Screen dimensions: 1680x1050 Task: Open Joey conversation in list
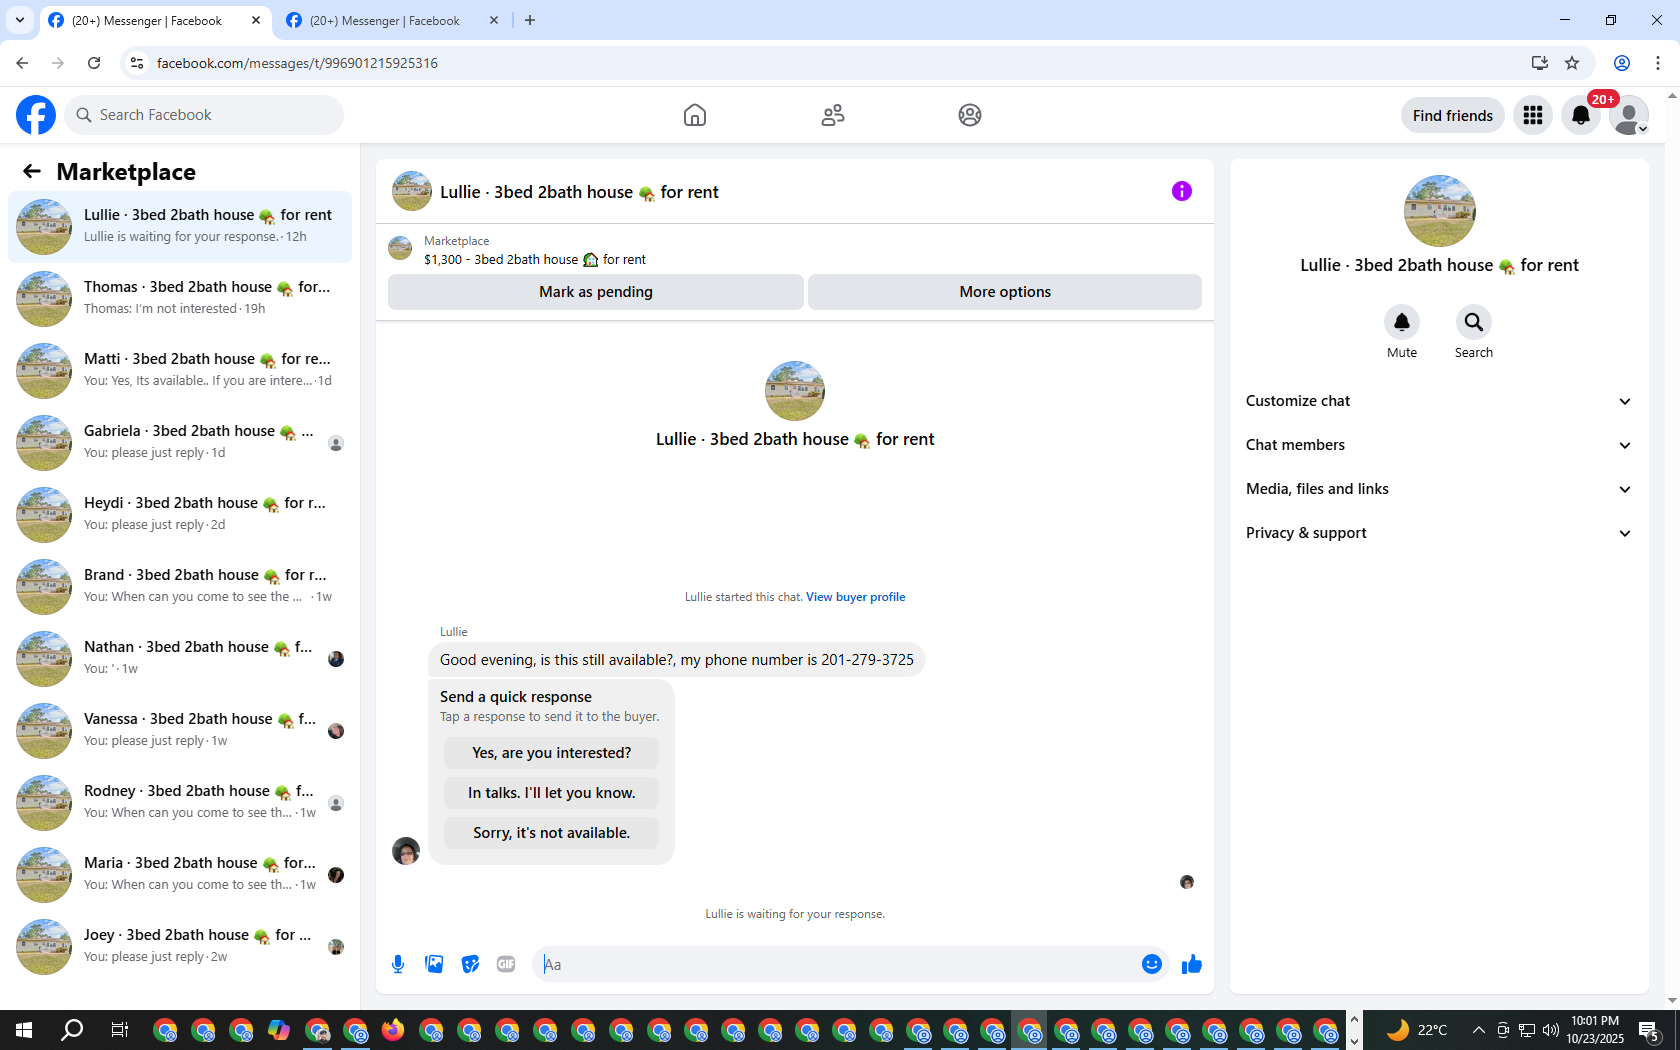click(180, 947)
